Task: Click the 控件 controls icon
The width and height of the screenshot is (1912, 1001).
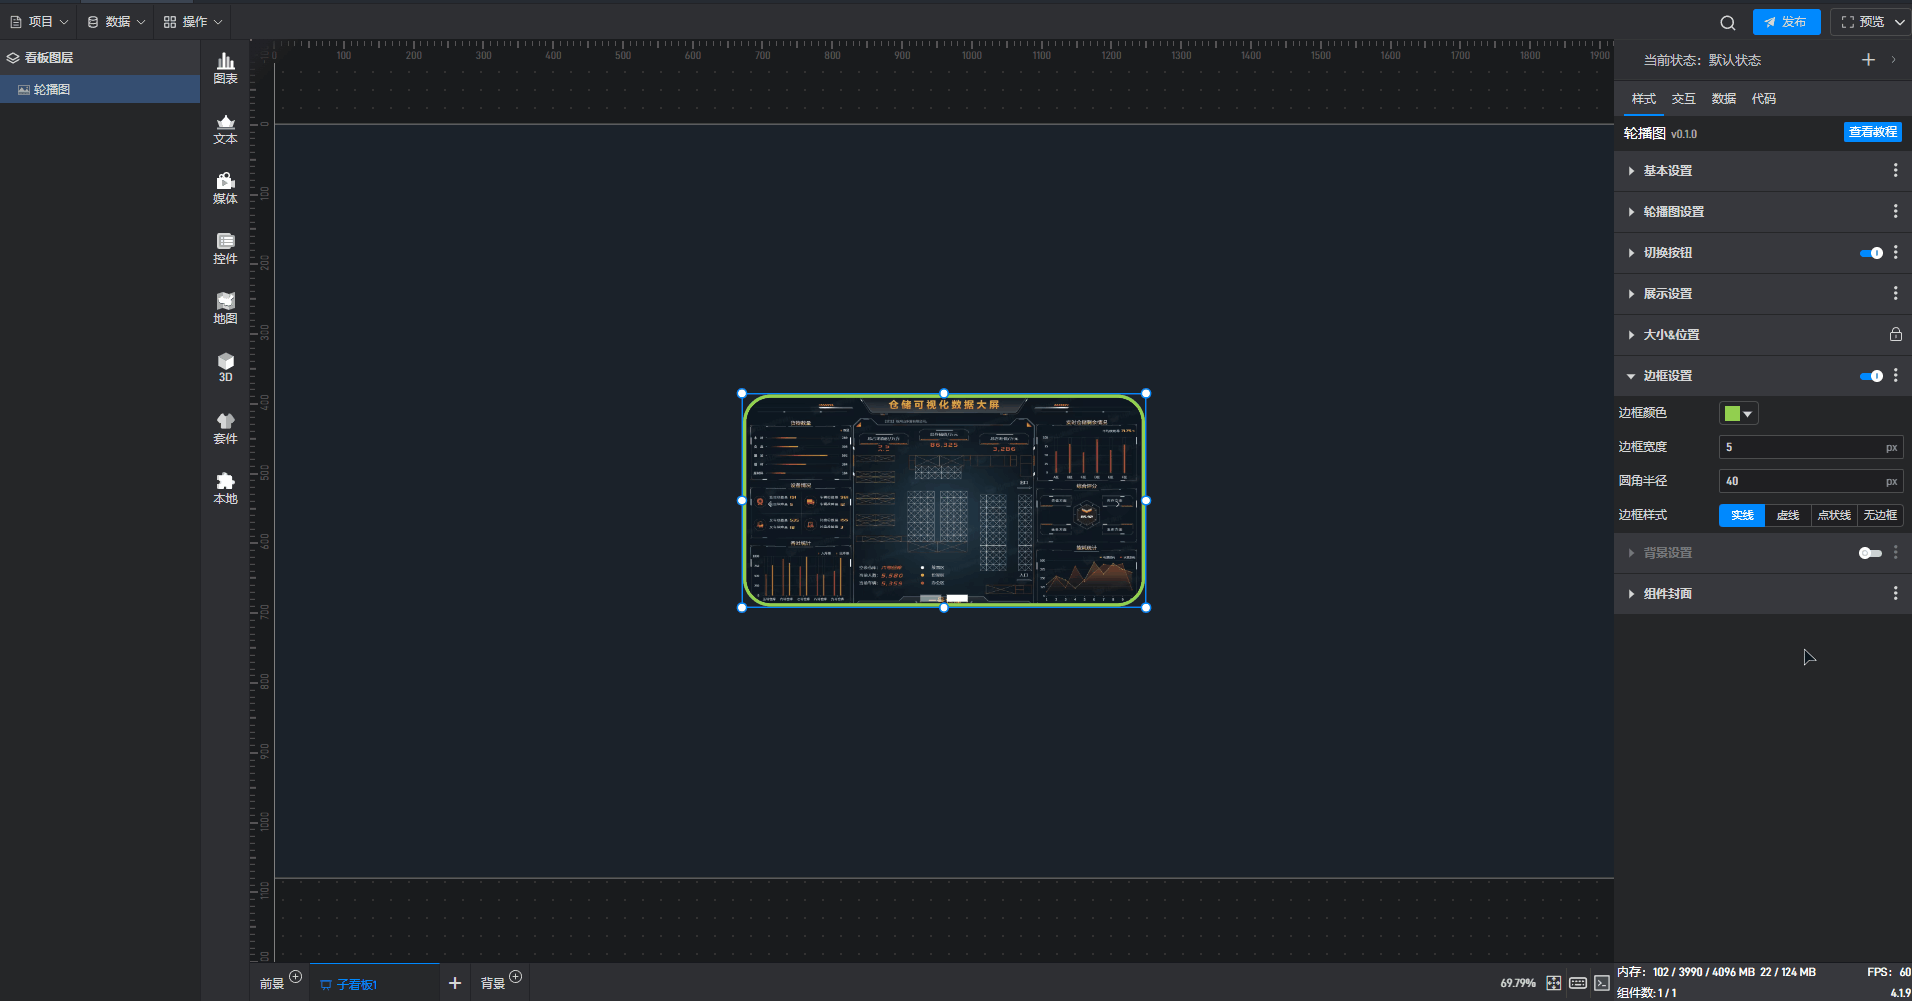Action: click(x=225, y=248)
